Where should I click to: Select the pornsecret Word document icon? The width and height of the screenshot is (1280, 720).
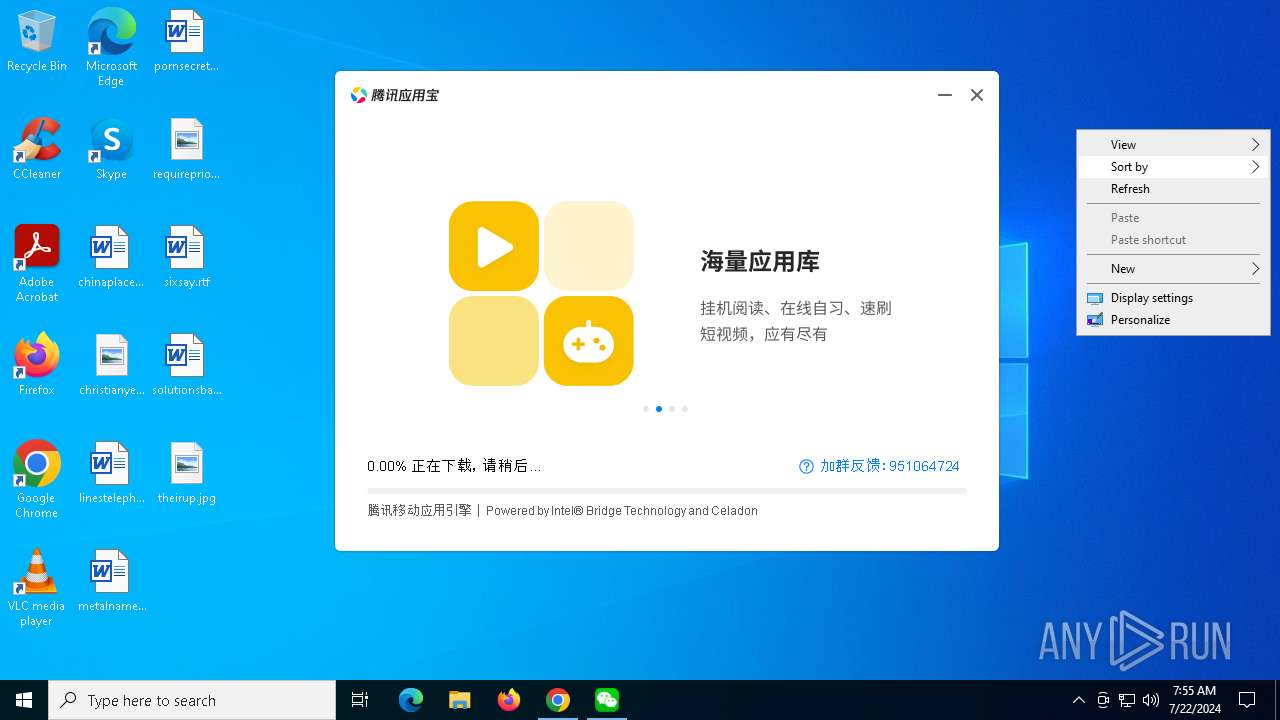click(x=186, y=41)
